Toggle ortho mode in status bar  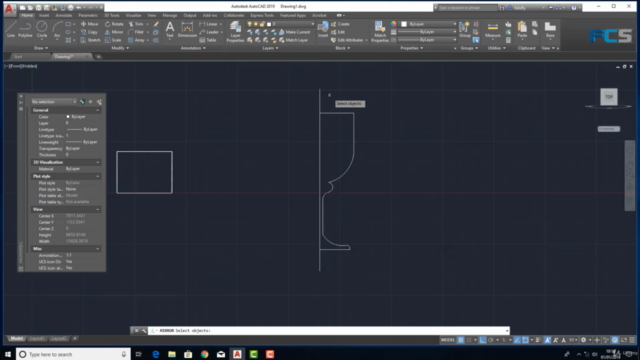(x=482, y=340)
